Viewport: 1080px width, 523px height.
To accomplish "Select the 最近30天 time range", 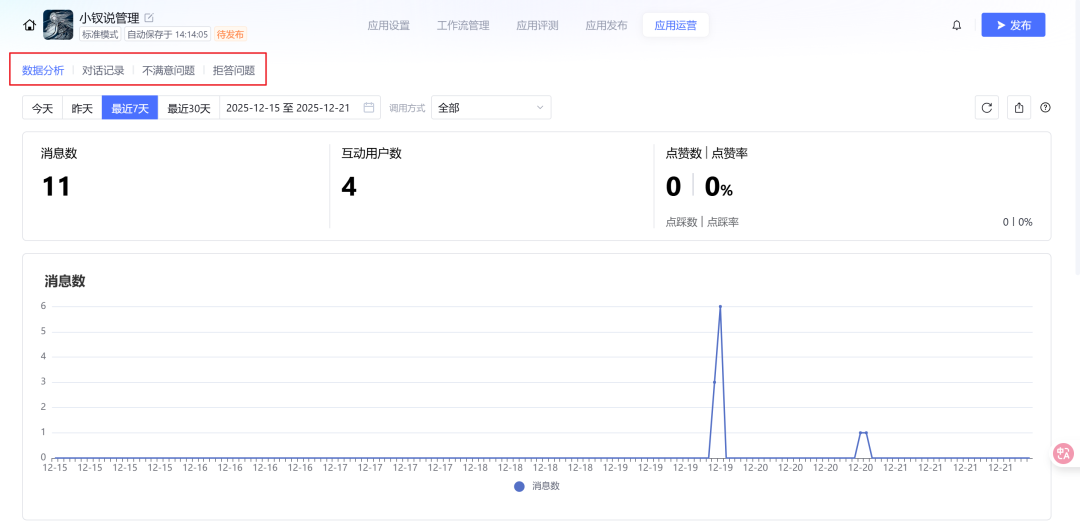I will 188,108.
